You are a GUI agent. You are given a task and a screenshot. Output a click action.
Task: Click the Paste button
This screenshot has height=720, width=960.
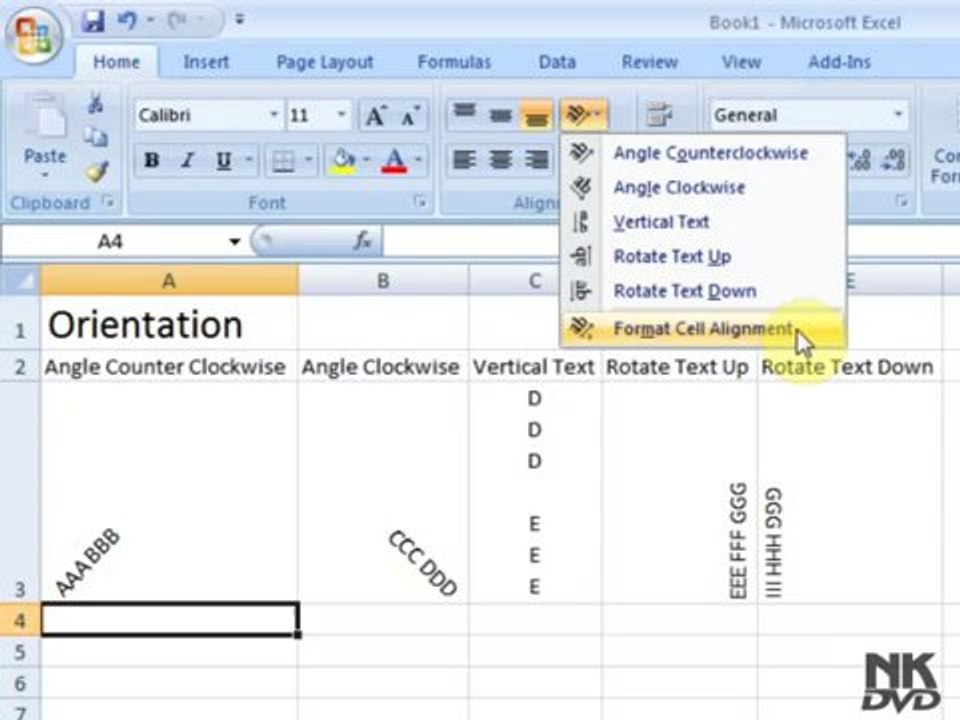pos(45,127)
